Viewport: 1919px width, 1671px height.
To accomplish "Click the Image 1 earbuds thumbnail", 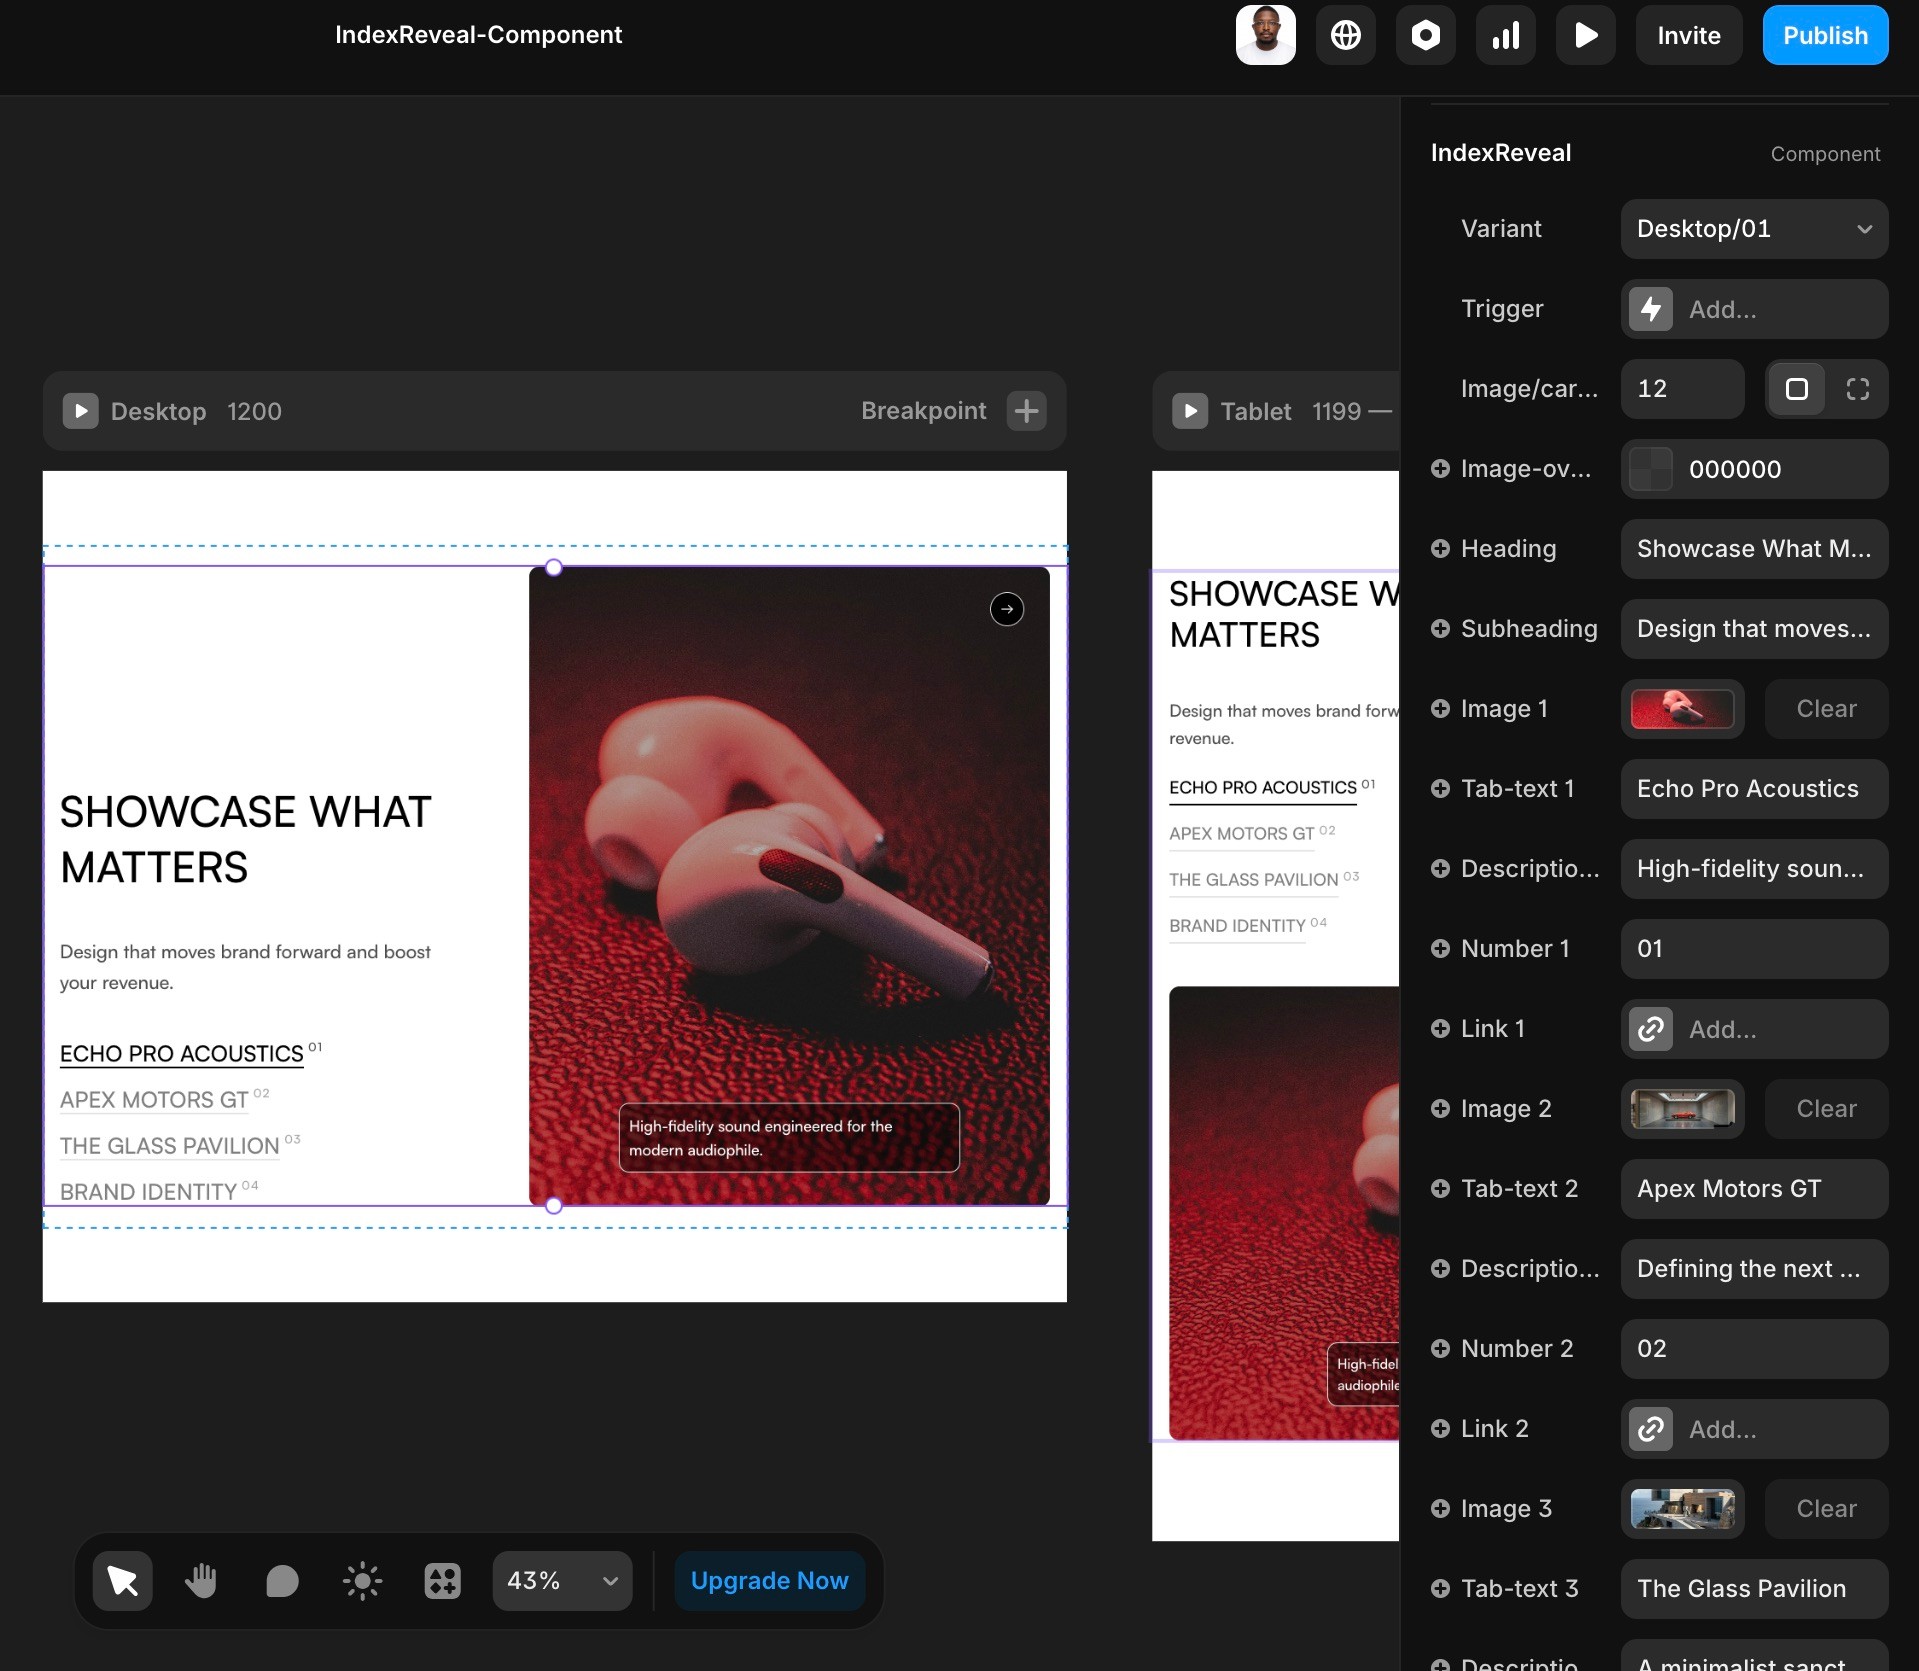I will [1682, 709].
